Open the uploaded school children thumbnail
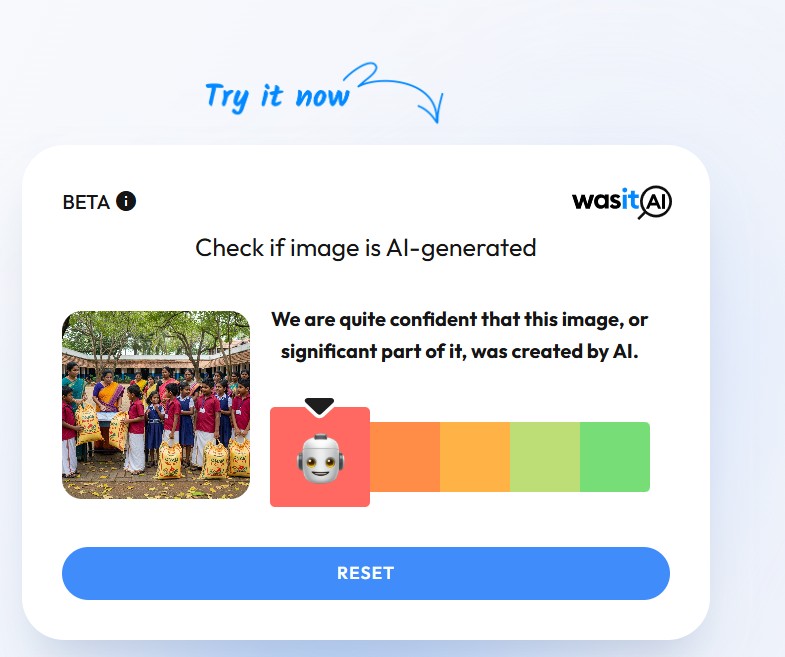 tap(156, 405)
